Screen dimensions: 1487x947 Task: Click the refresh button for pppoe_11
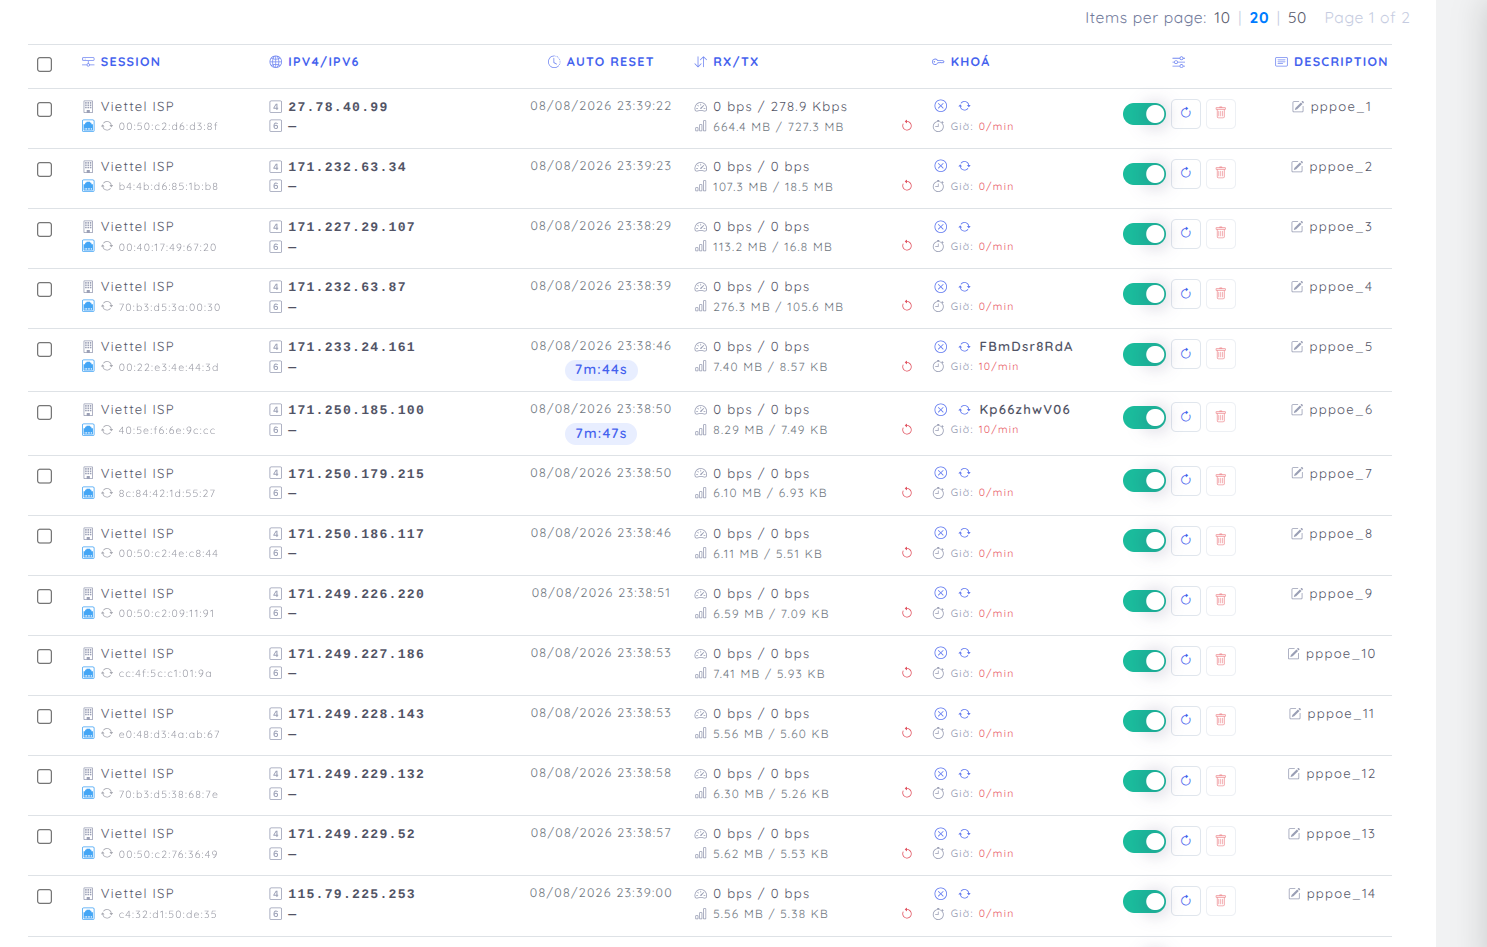click(1186, 720)
